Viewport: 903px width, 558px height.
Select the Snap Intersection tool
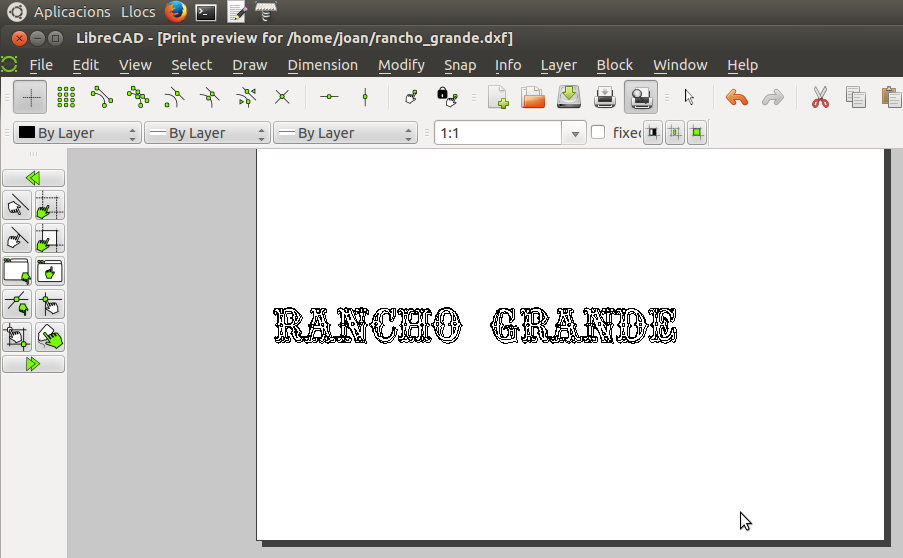click(282, 97)
